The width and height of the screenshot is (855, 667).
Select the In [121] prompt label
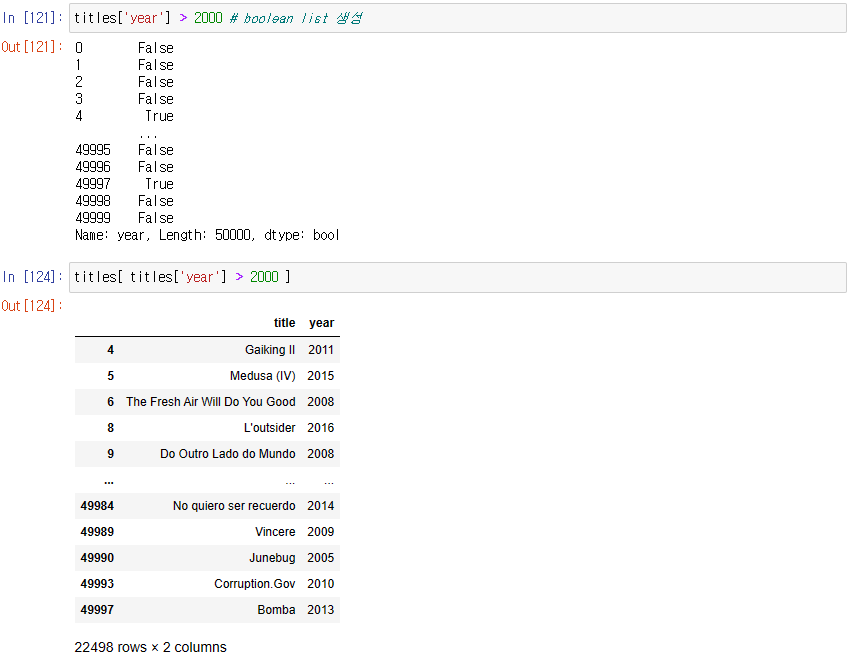(x=32, y=18)
